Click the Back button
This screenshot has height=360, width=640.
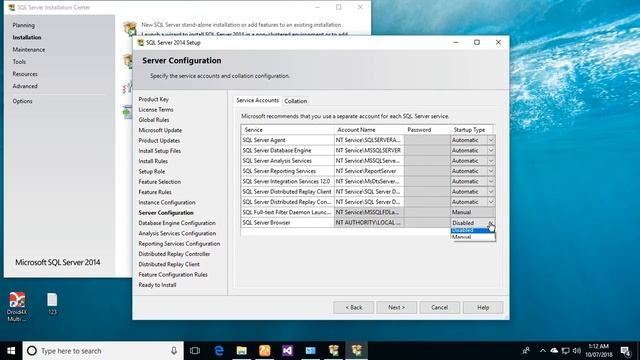pos(353,307)
